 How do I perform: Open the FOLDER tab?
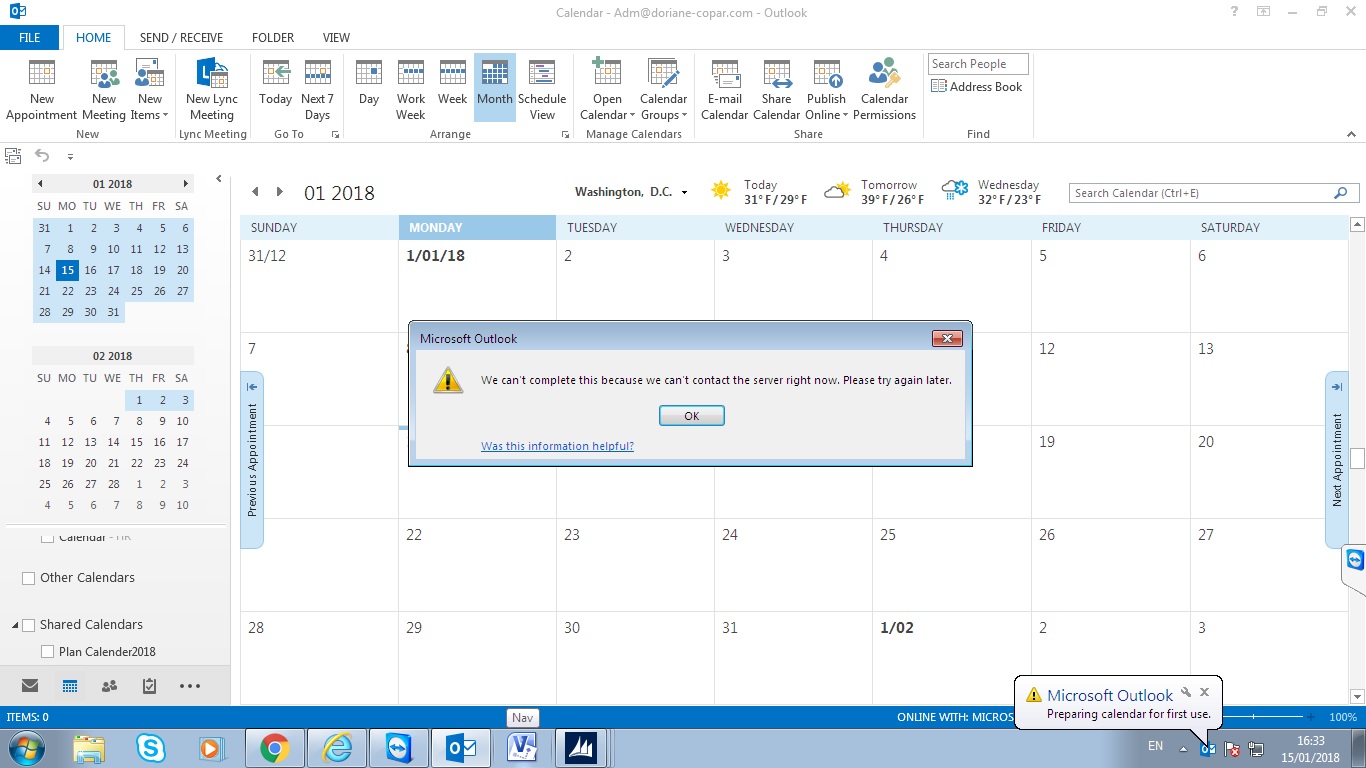coord(273,38)
